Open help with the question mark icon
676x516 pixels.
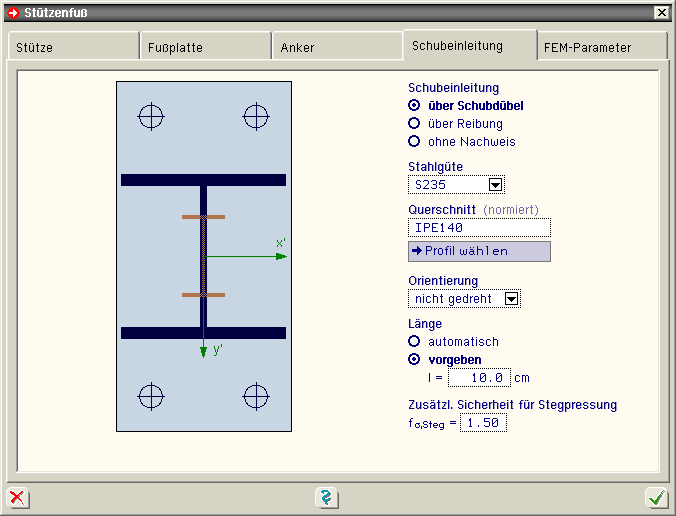point(327,497)
